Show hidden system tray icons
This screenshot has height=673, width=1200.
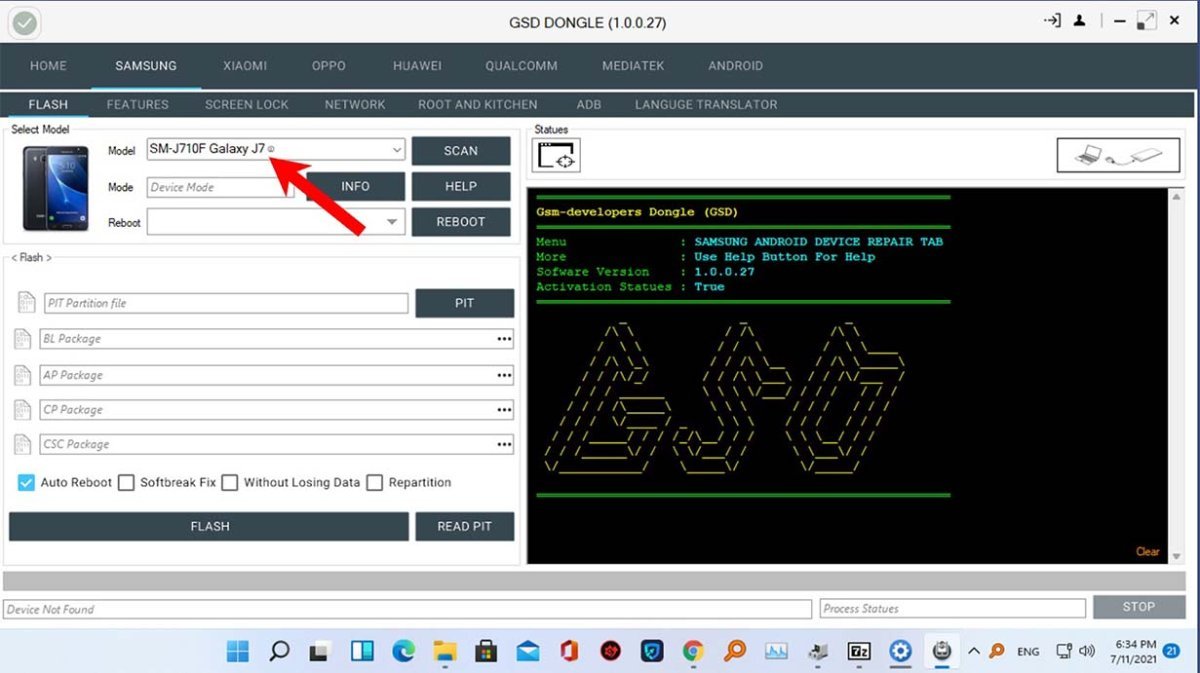[x=974, y=651]
